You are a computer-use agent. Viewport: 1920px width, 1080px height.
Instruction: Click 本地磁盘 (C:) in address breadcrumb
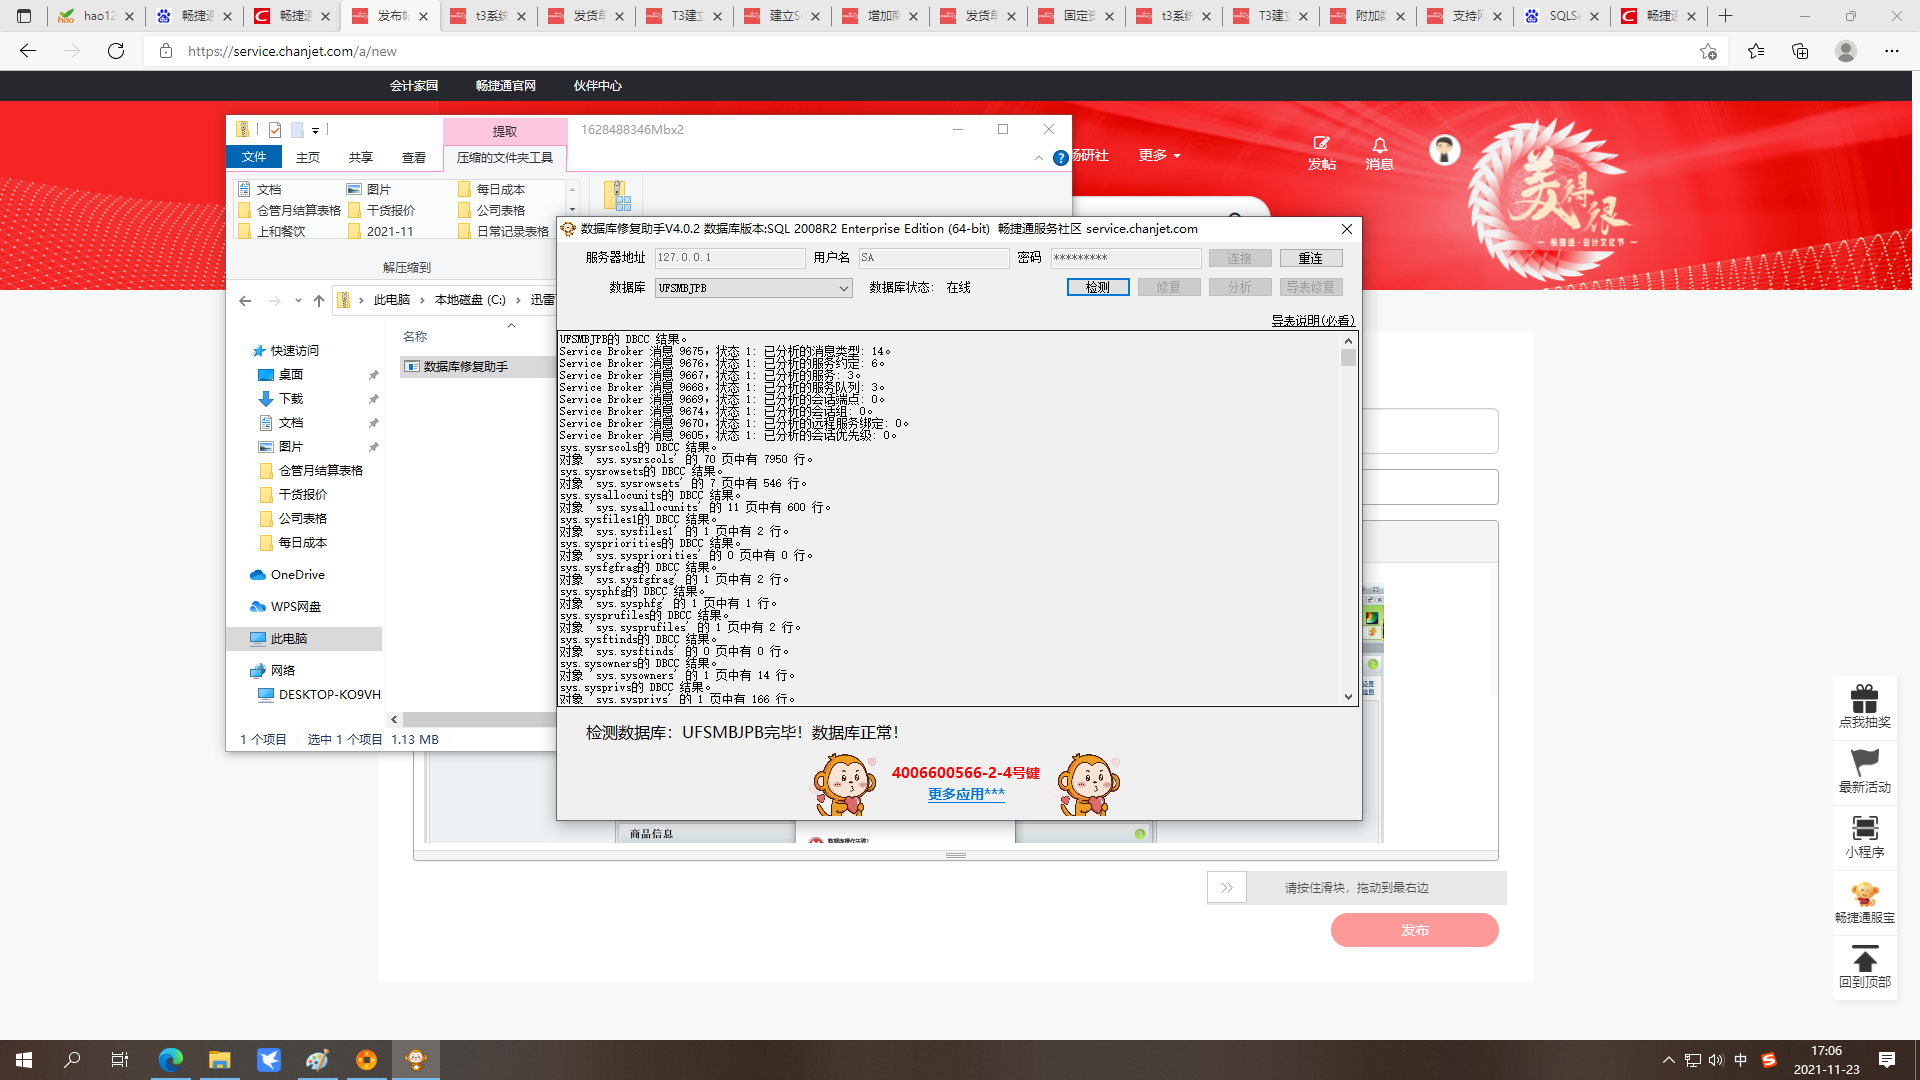[x=470, y=300]
